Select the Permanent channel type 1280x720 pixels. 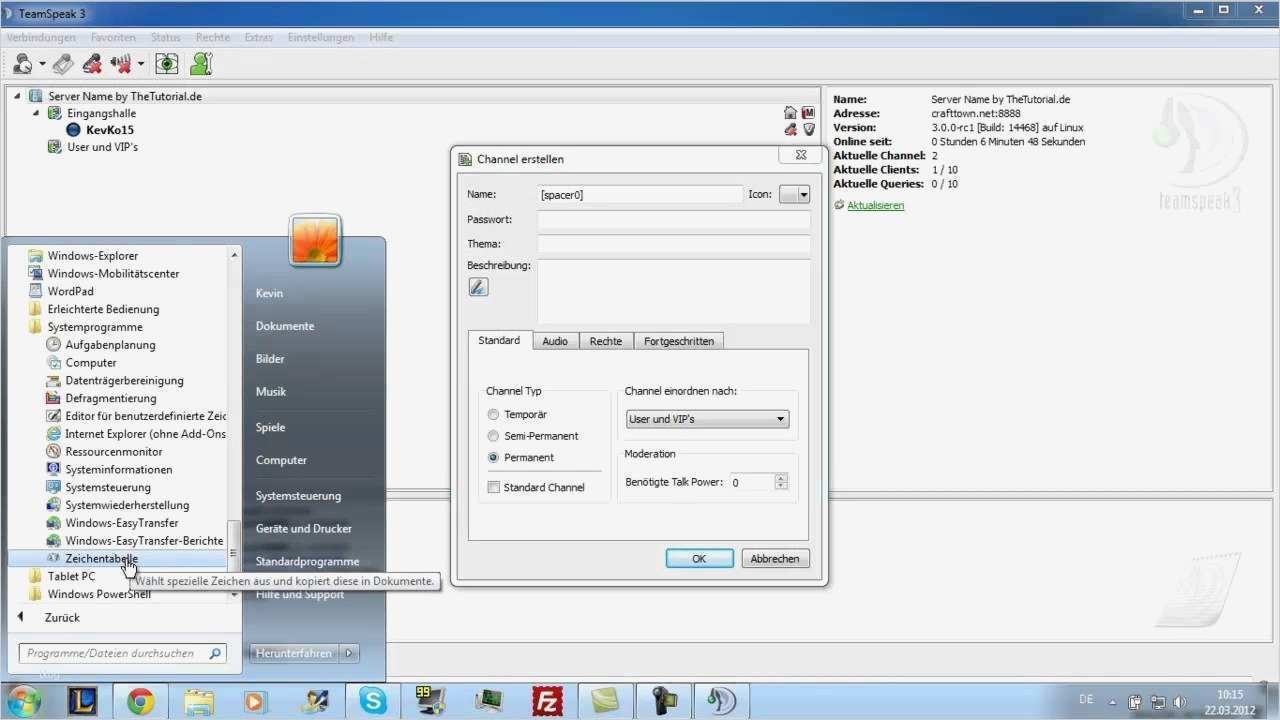point(493,458)
